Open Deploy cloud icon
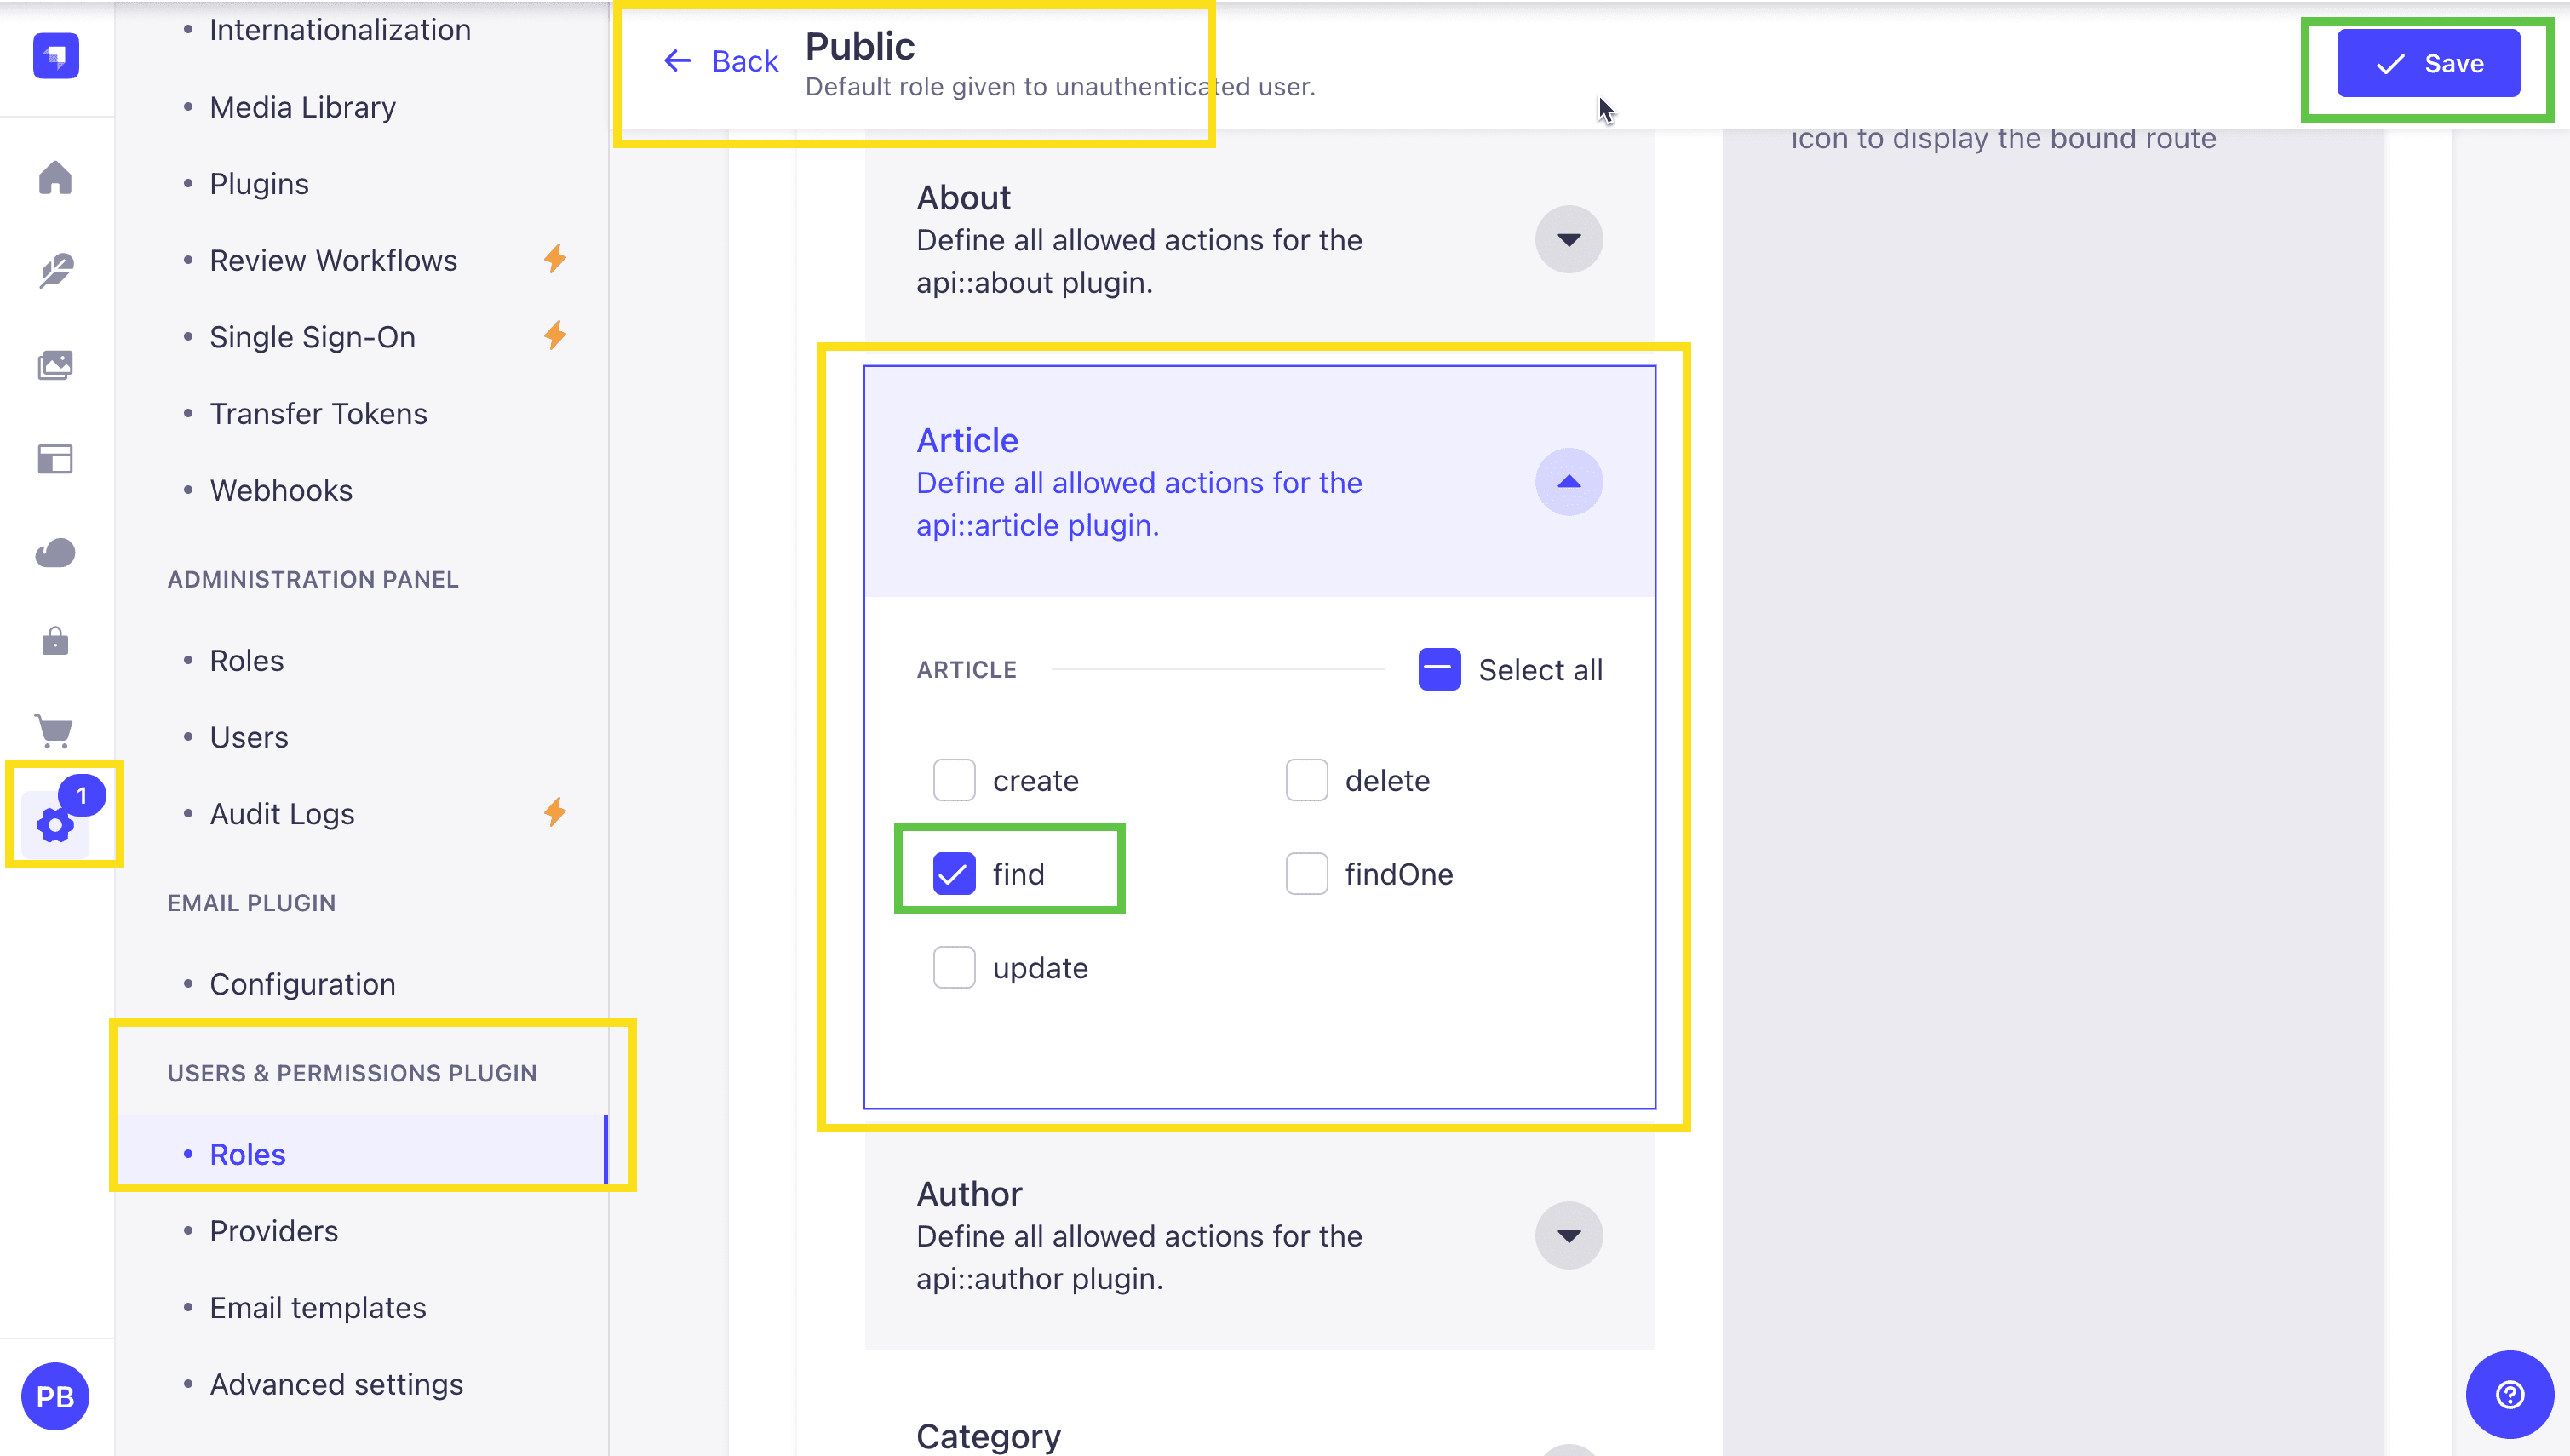The height and width of the screenshot is (1456, 2570). (55, 552)
